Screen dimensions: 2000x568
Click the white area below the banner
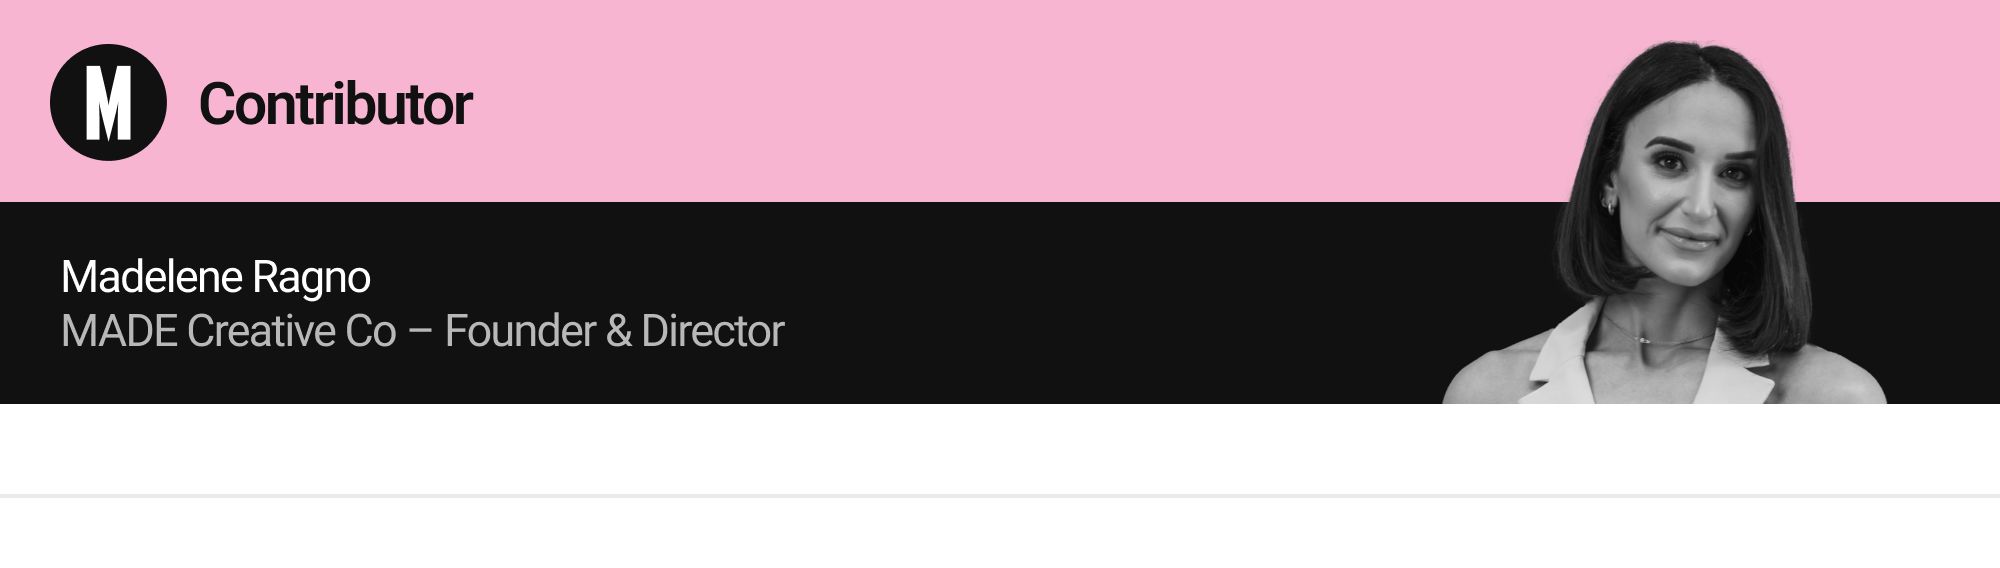click(1000, 448)
